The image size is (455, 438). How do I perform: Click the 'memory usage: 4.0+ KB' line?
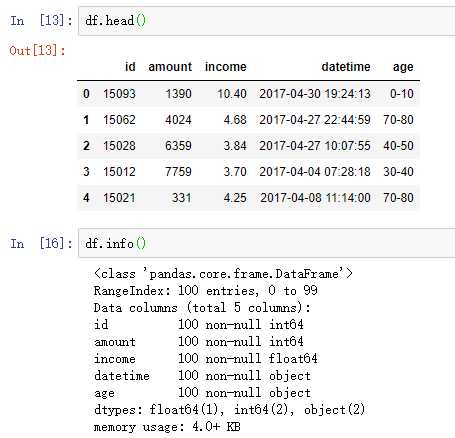pyautogui.click(x=167, y=427)
